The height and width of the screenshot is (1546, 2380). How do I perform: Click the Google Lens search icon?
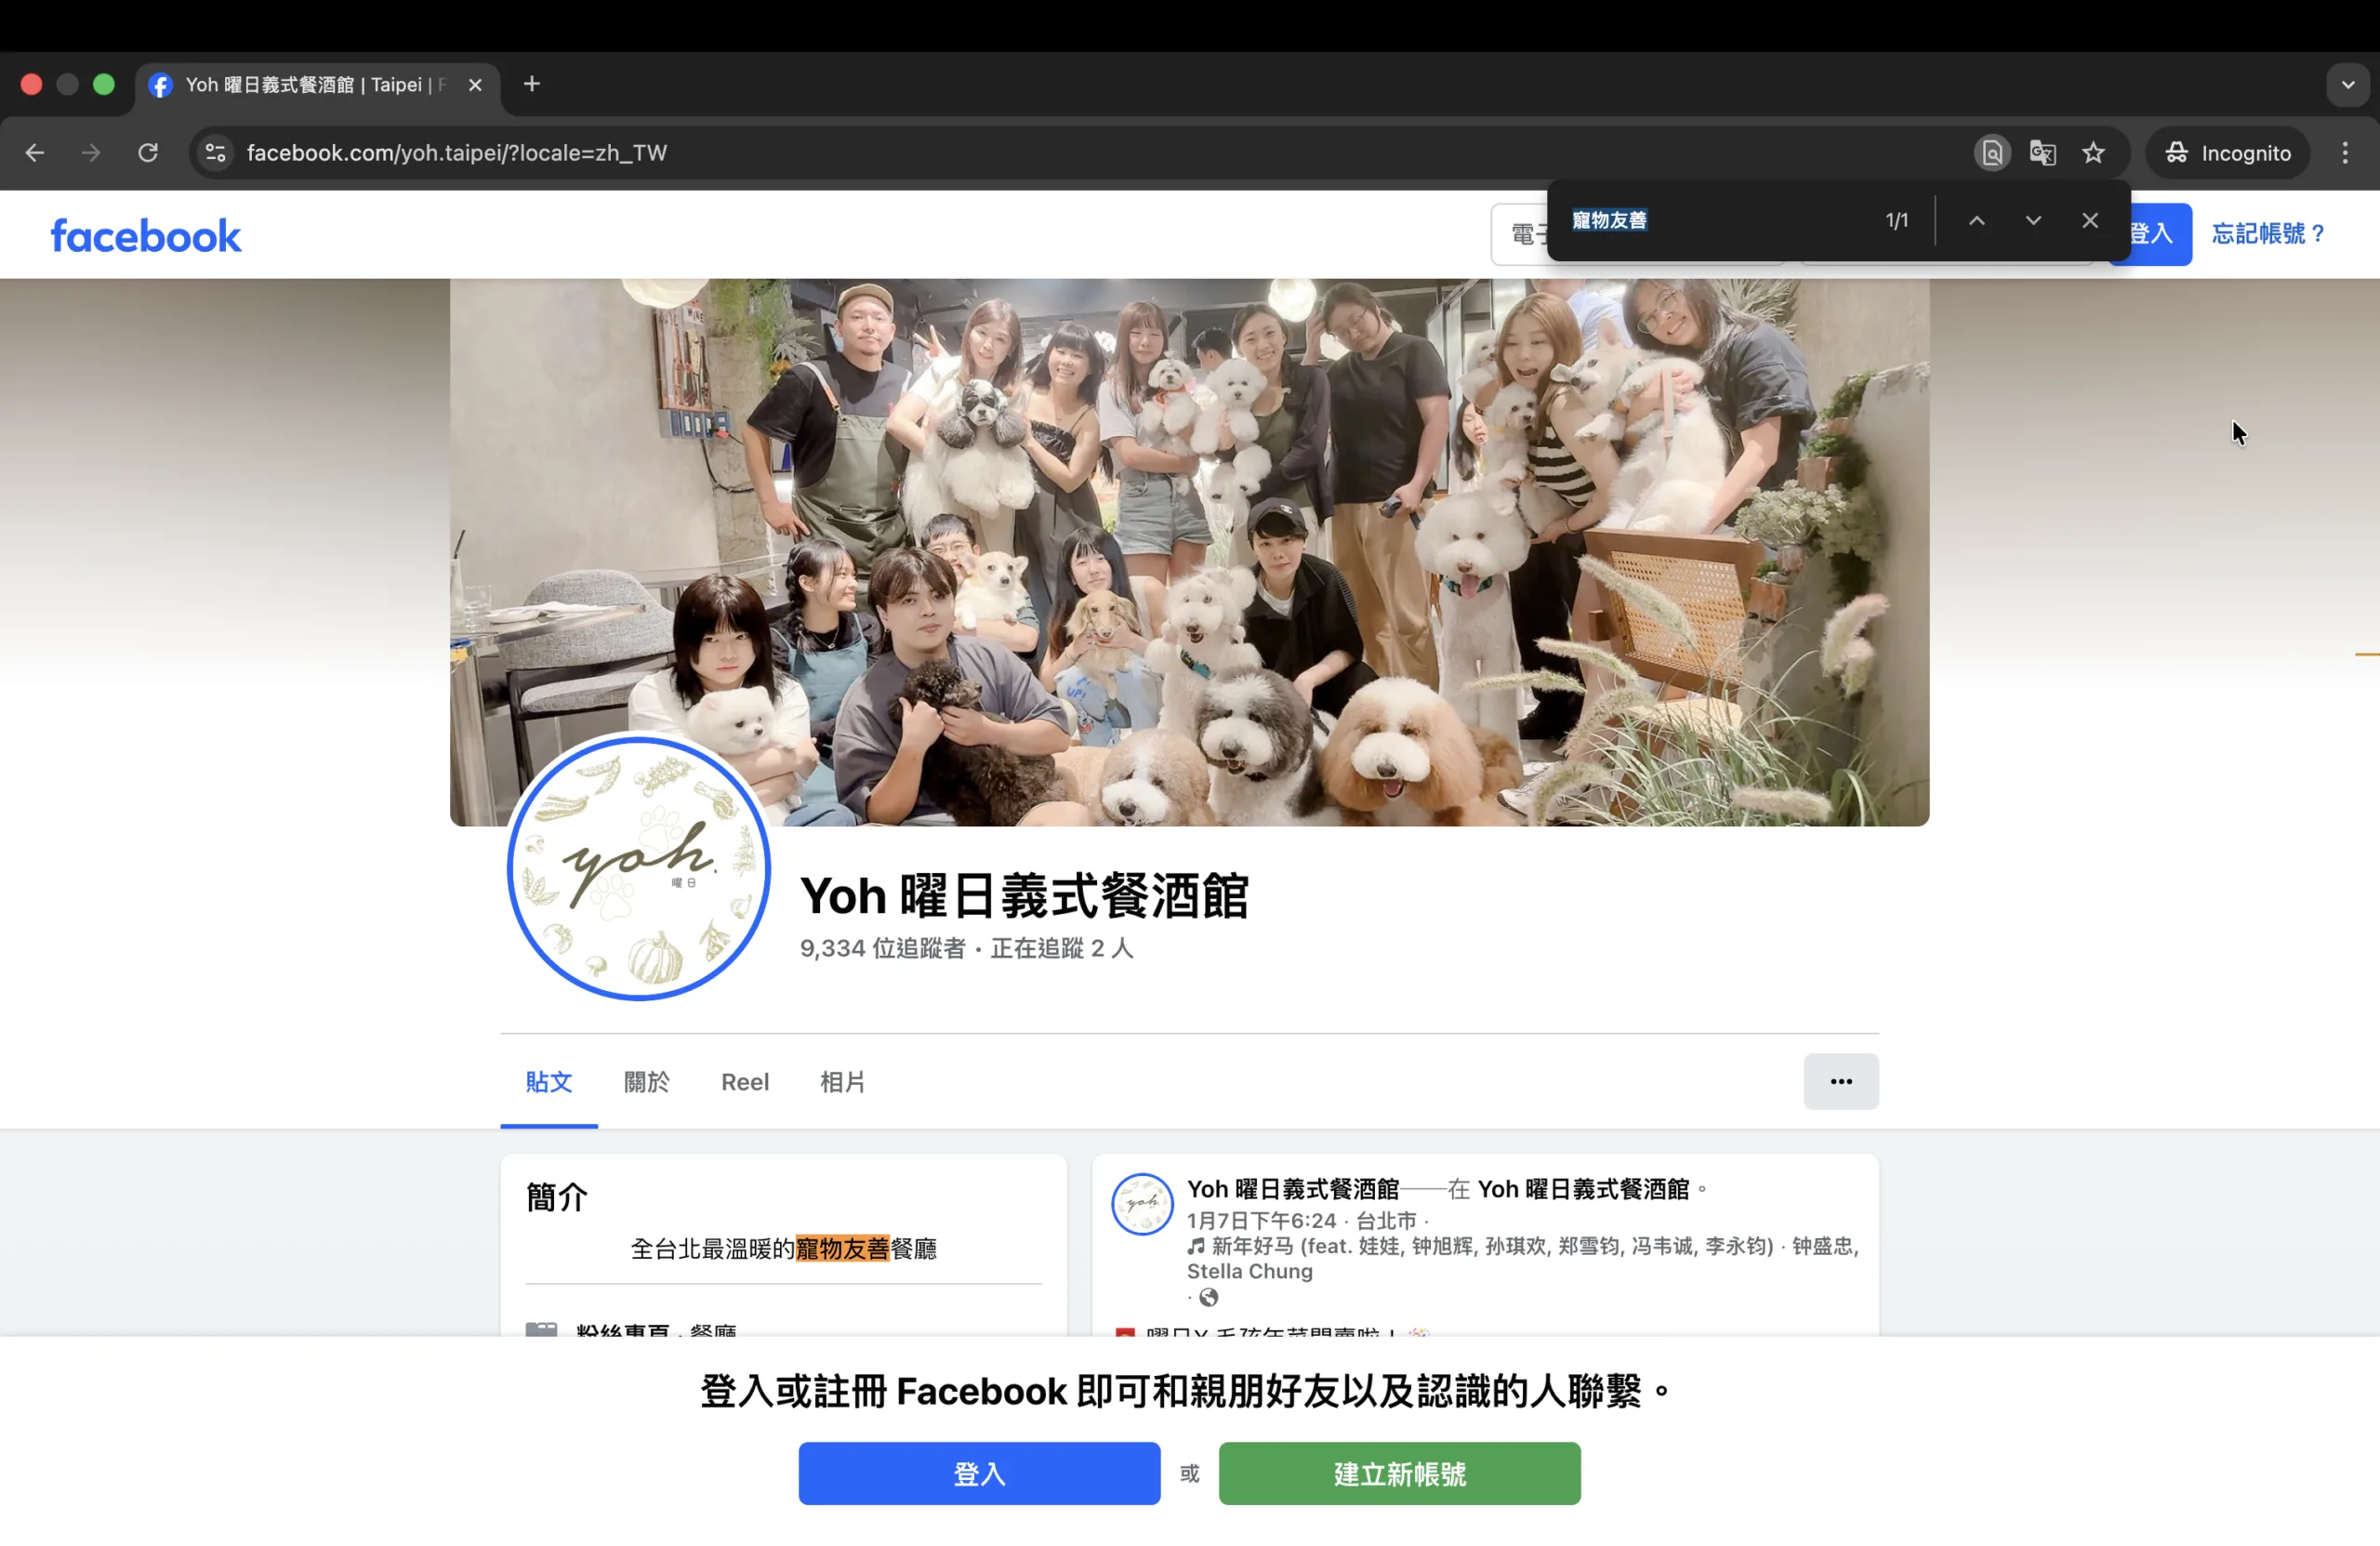tap(1991, 153)
